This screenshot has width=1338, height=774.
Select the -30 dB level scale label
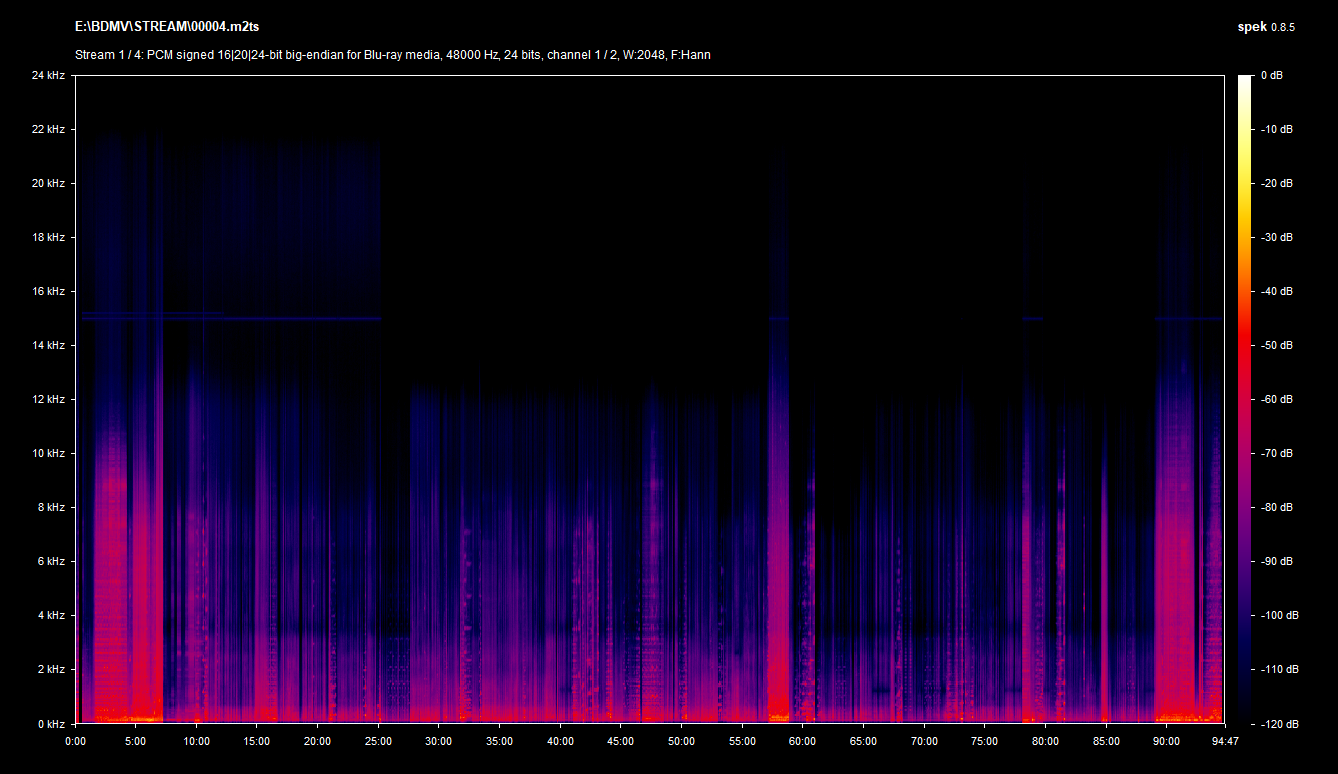(x=1275, y=237)
